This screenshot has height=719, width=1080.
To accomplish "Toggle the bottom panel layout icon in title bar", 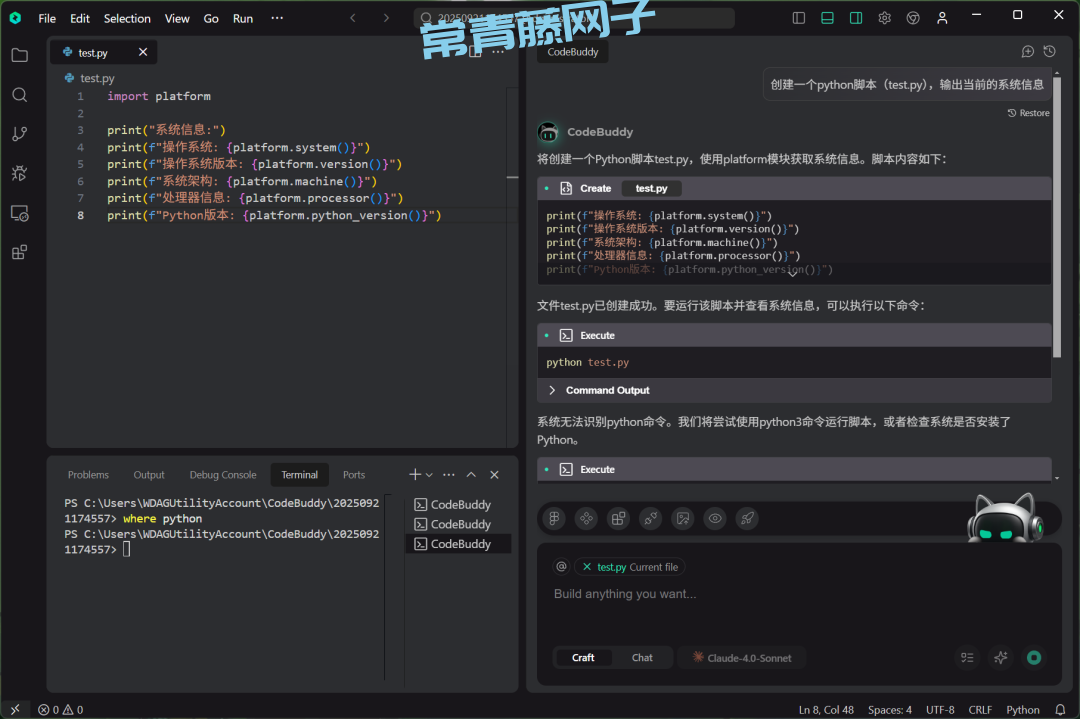I will 827,18.
